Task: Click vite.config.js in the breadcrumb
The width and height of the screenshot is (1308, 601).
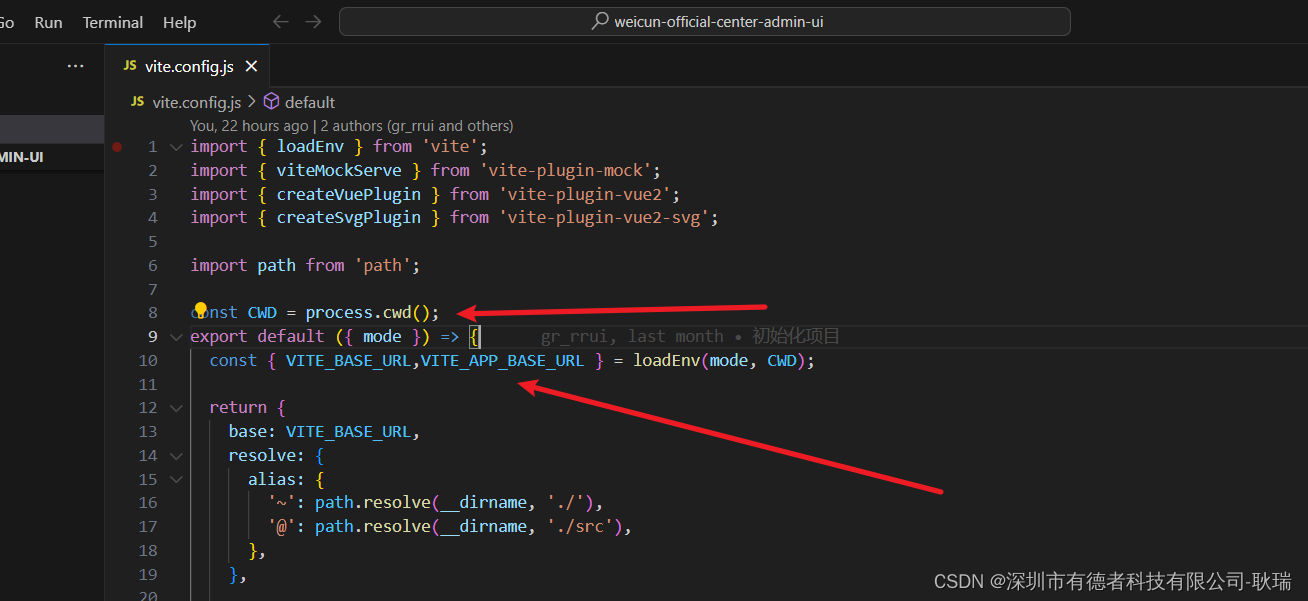Action: click(197, 102)
